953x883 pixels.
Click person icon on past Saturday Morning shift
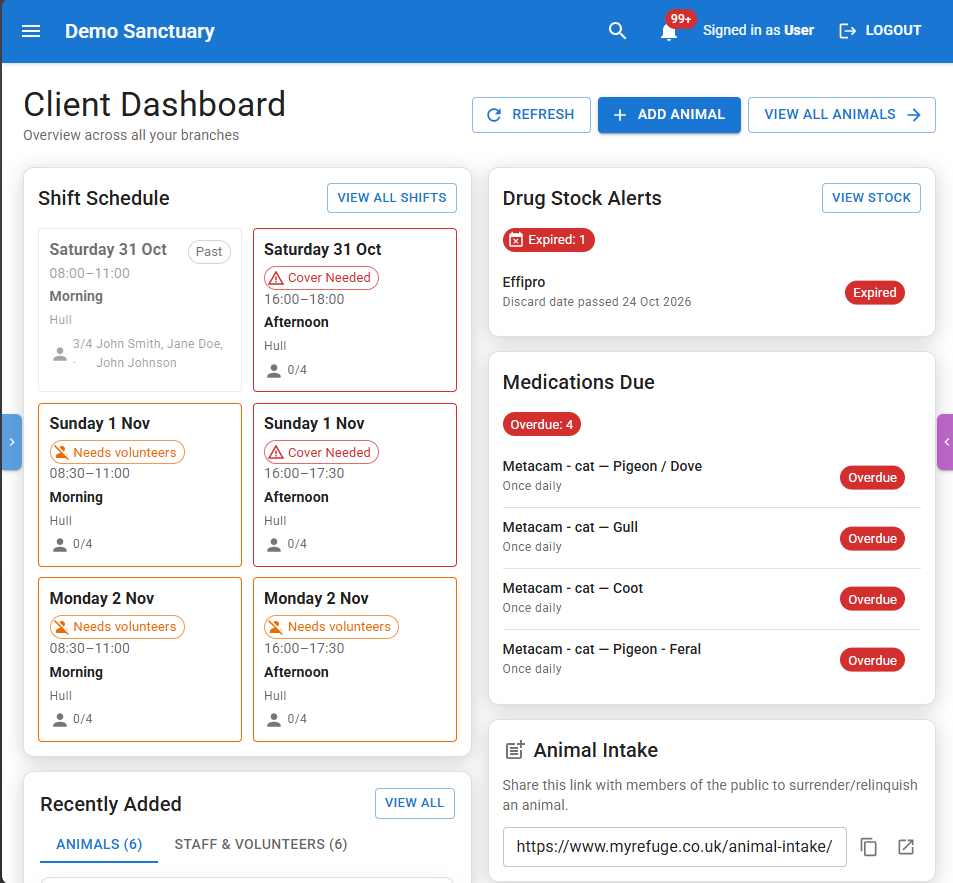[x=60, y=353]
